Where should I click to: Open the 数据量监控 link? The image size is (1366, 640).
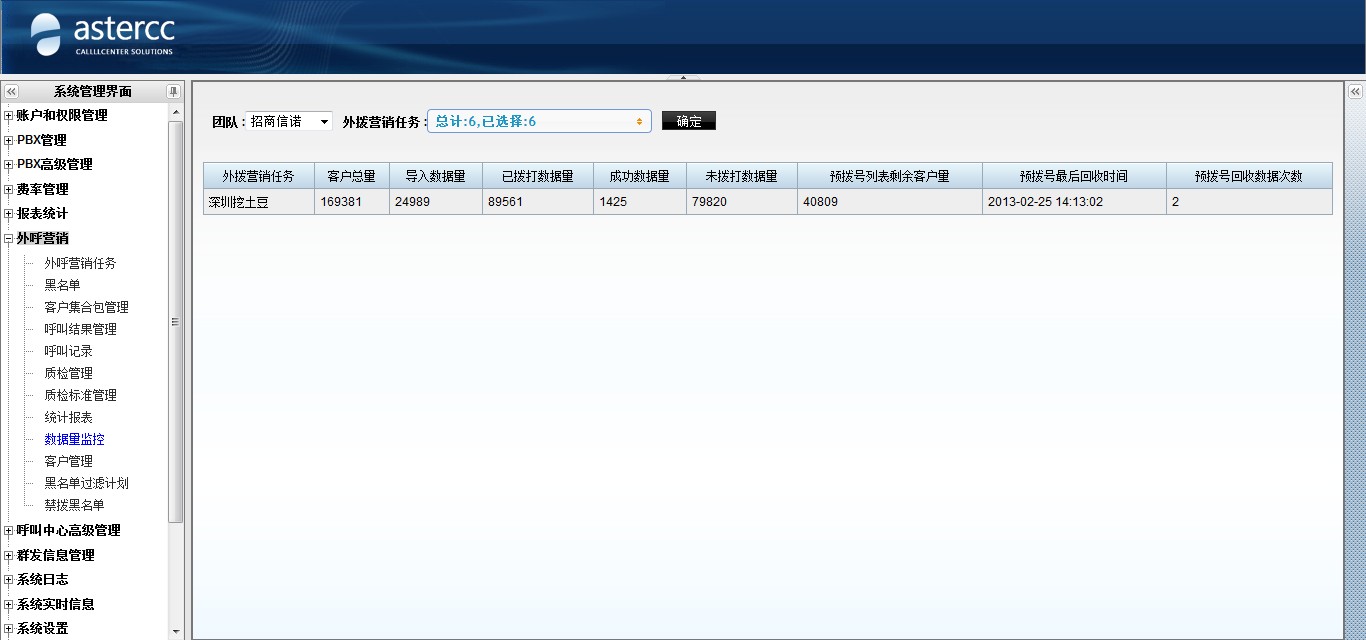coord(74,439)
